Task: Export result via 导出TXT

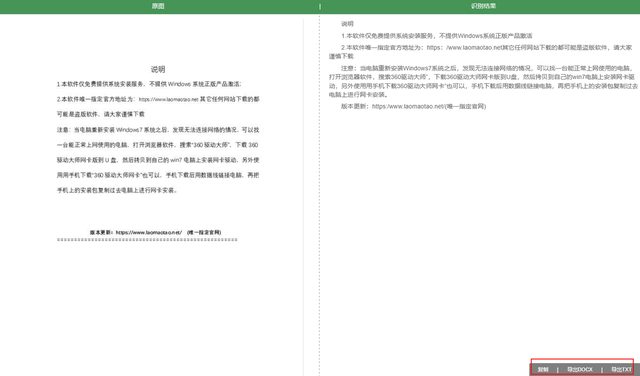Action: click(621, 369)
